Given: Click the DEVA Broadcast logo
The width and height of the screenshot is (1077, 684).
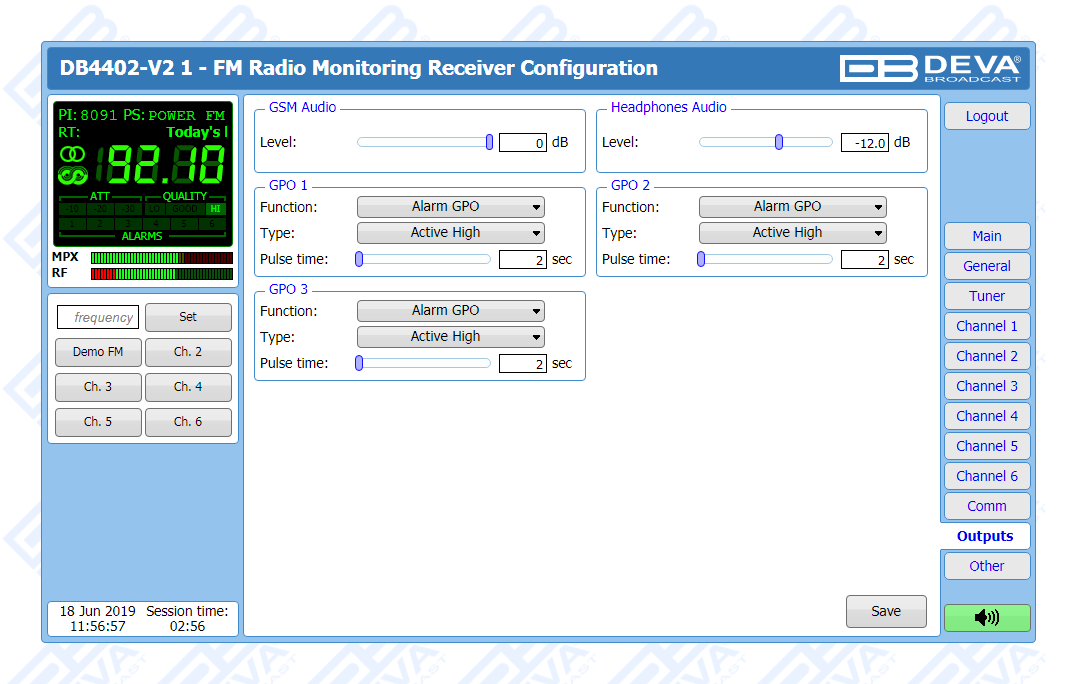Looking at the screenshot, I should click(930, 68).
